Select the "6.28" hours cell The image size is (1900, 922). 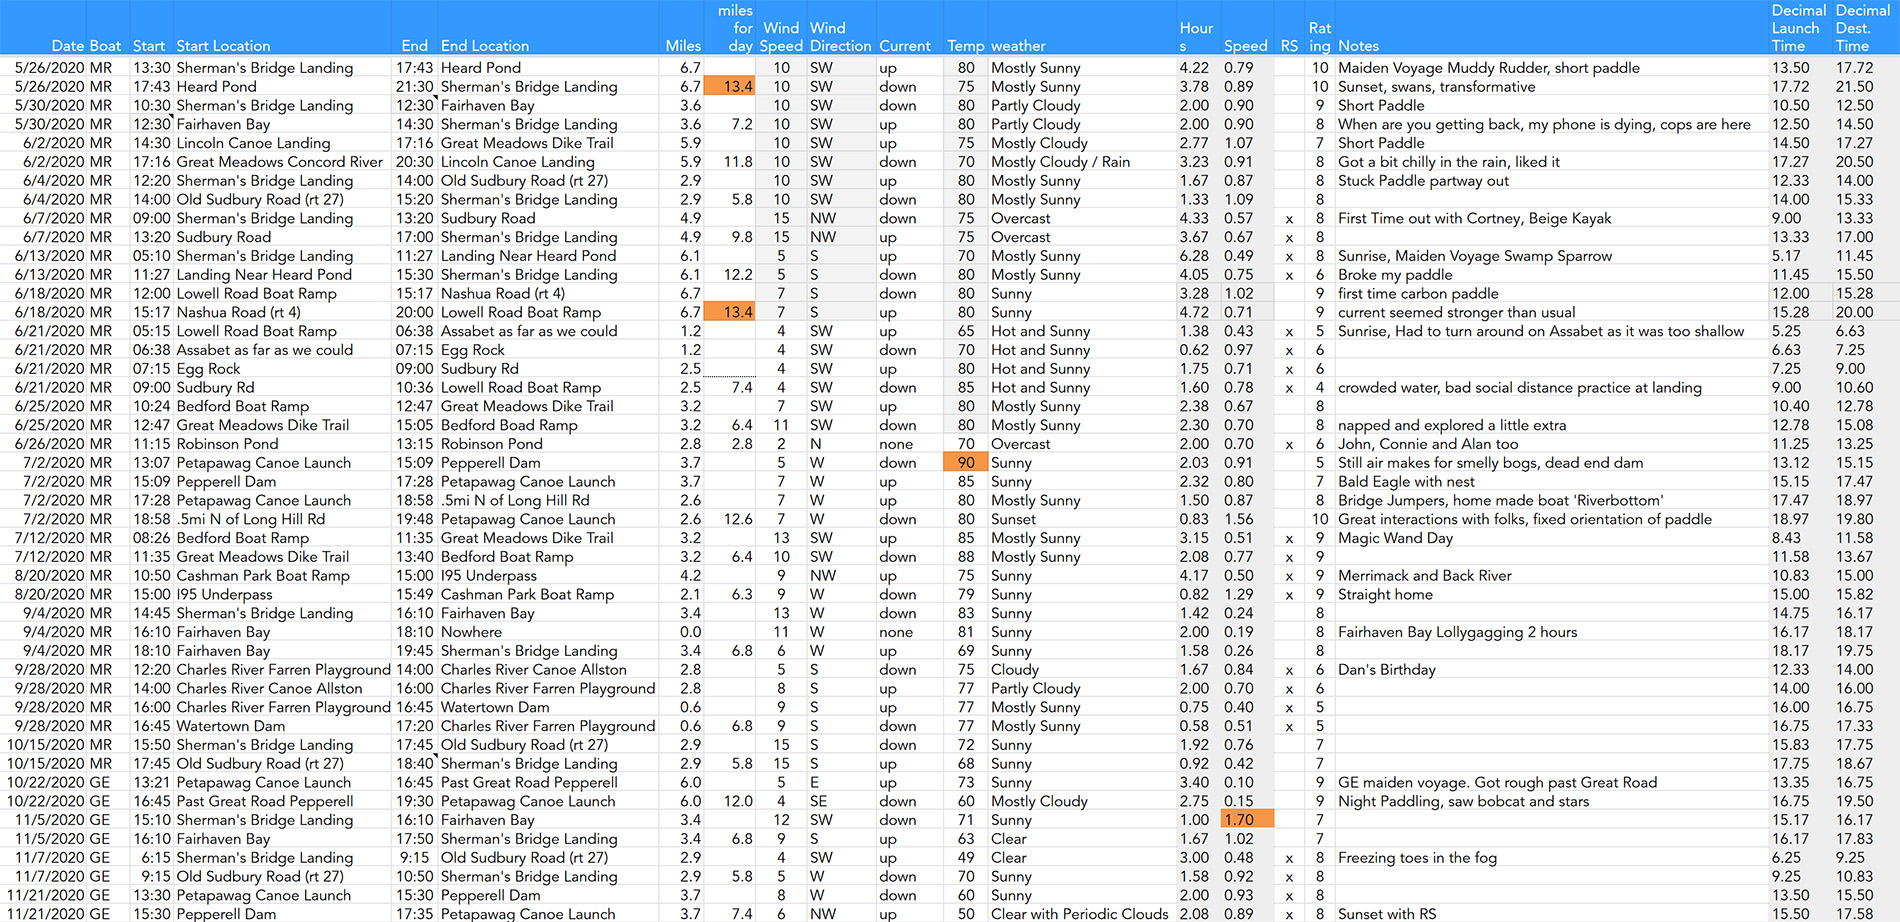pos(1194,256)
